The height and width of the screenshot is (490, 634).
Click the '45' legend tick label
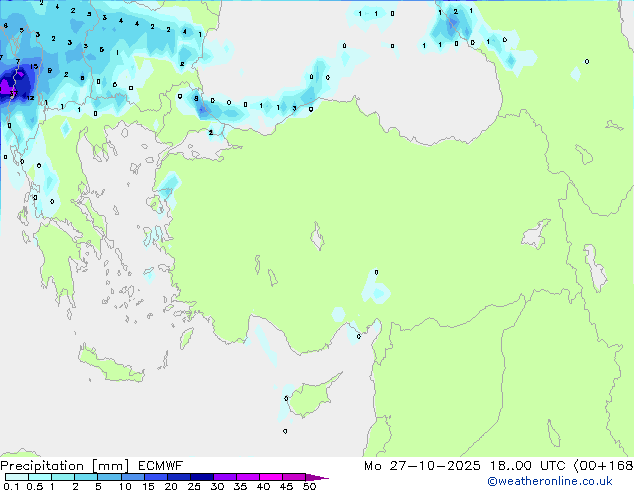[x=286, y=486]
